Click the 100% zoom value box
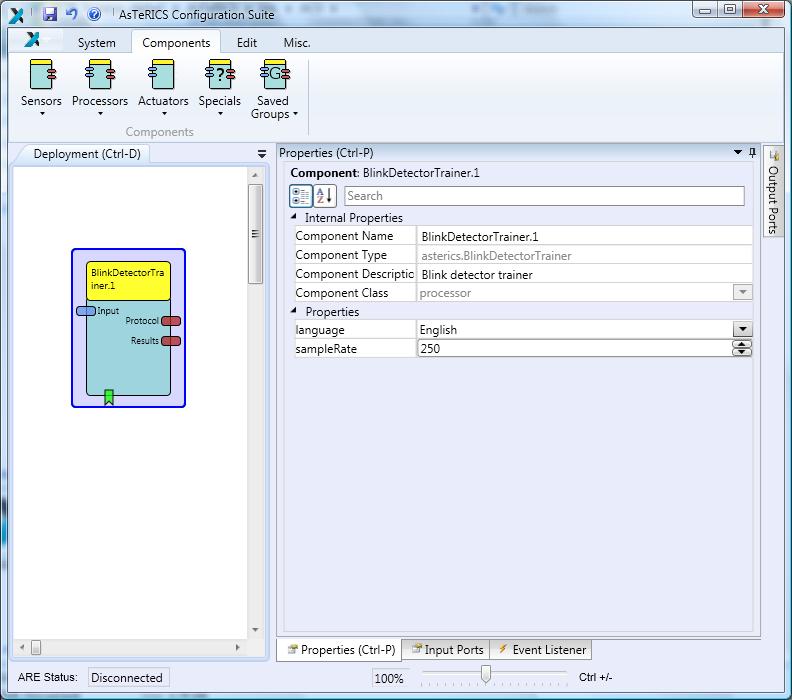Screen dimensions: 792x700 (x=389, y=678)
